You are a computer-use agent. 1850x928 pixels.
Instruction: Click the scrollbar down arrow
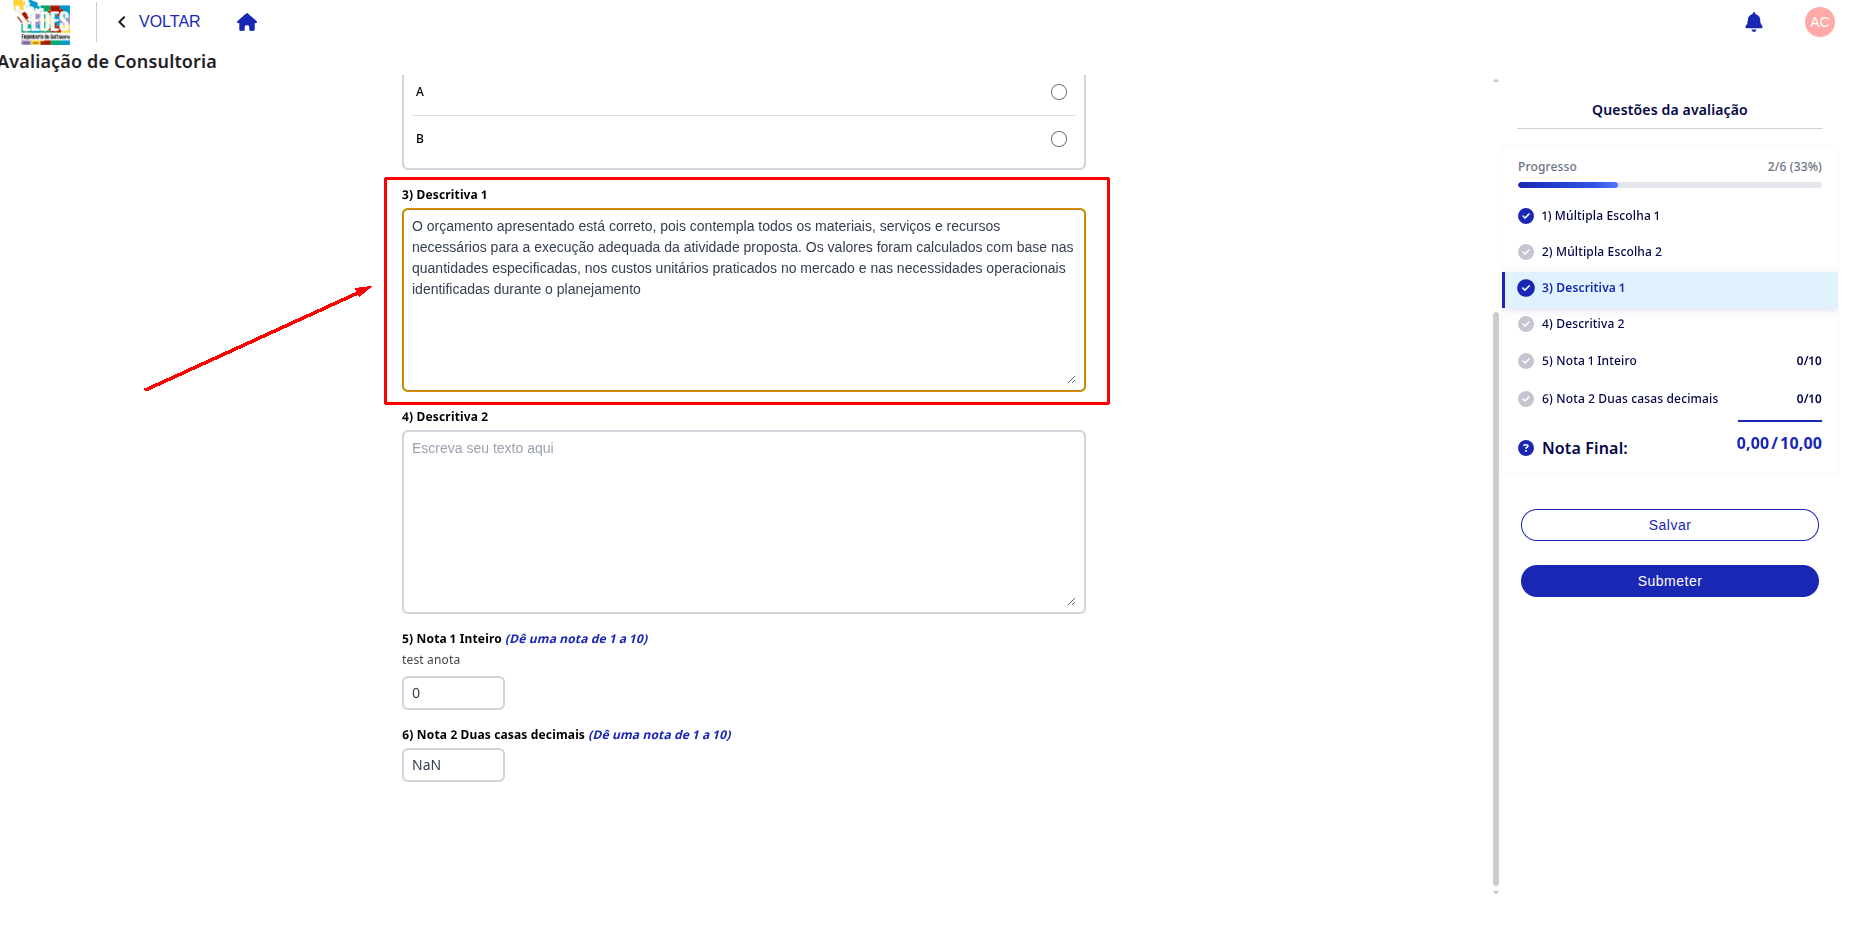pyautogui.click(x=1496, y=891)
